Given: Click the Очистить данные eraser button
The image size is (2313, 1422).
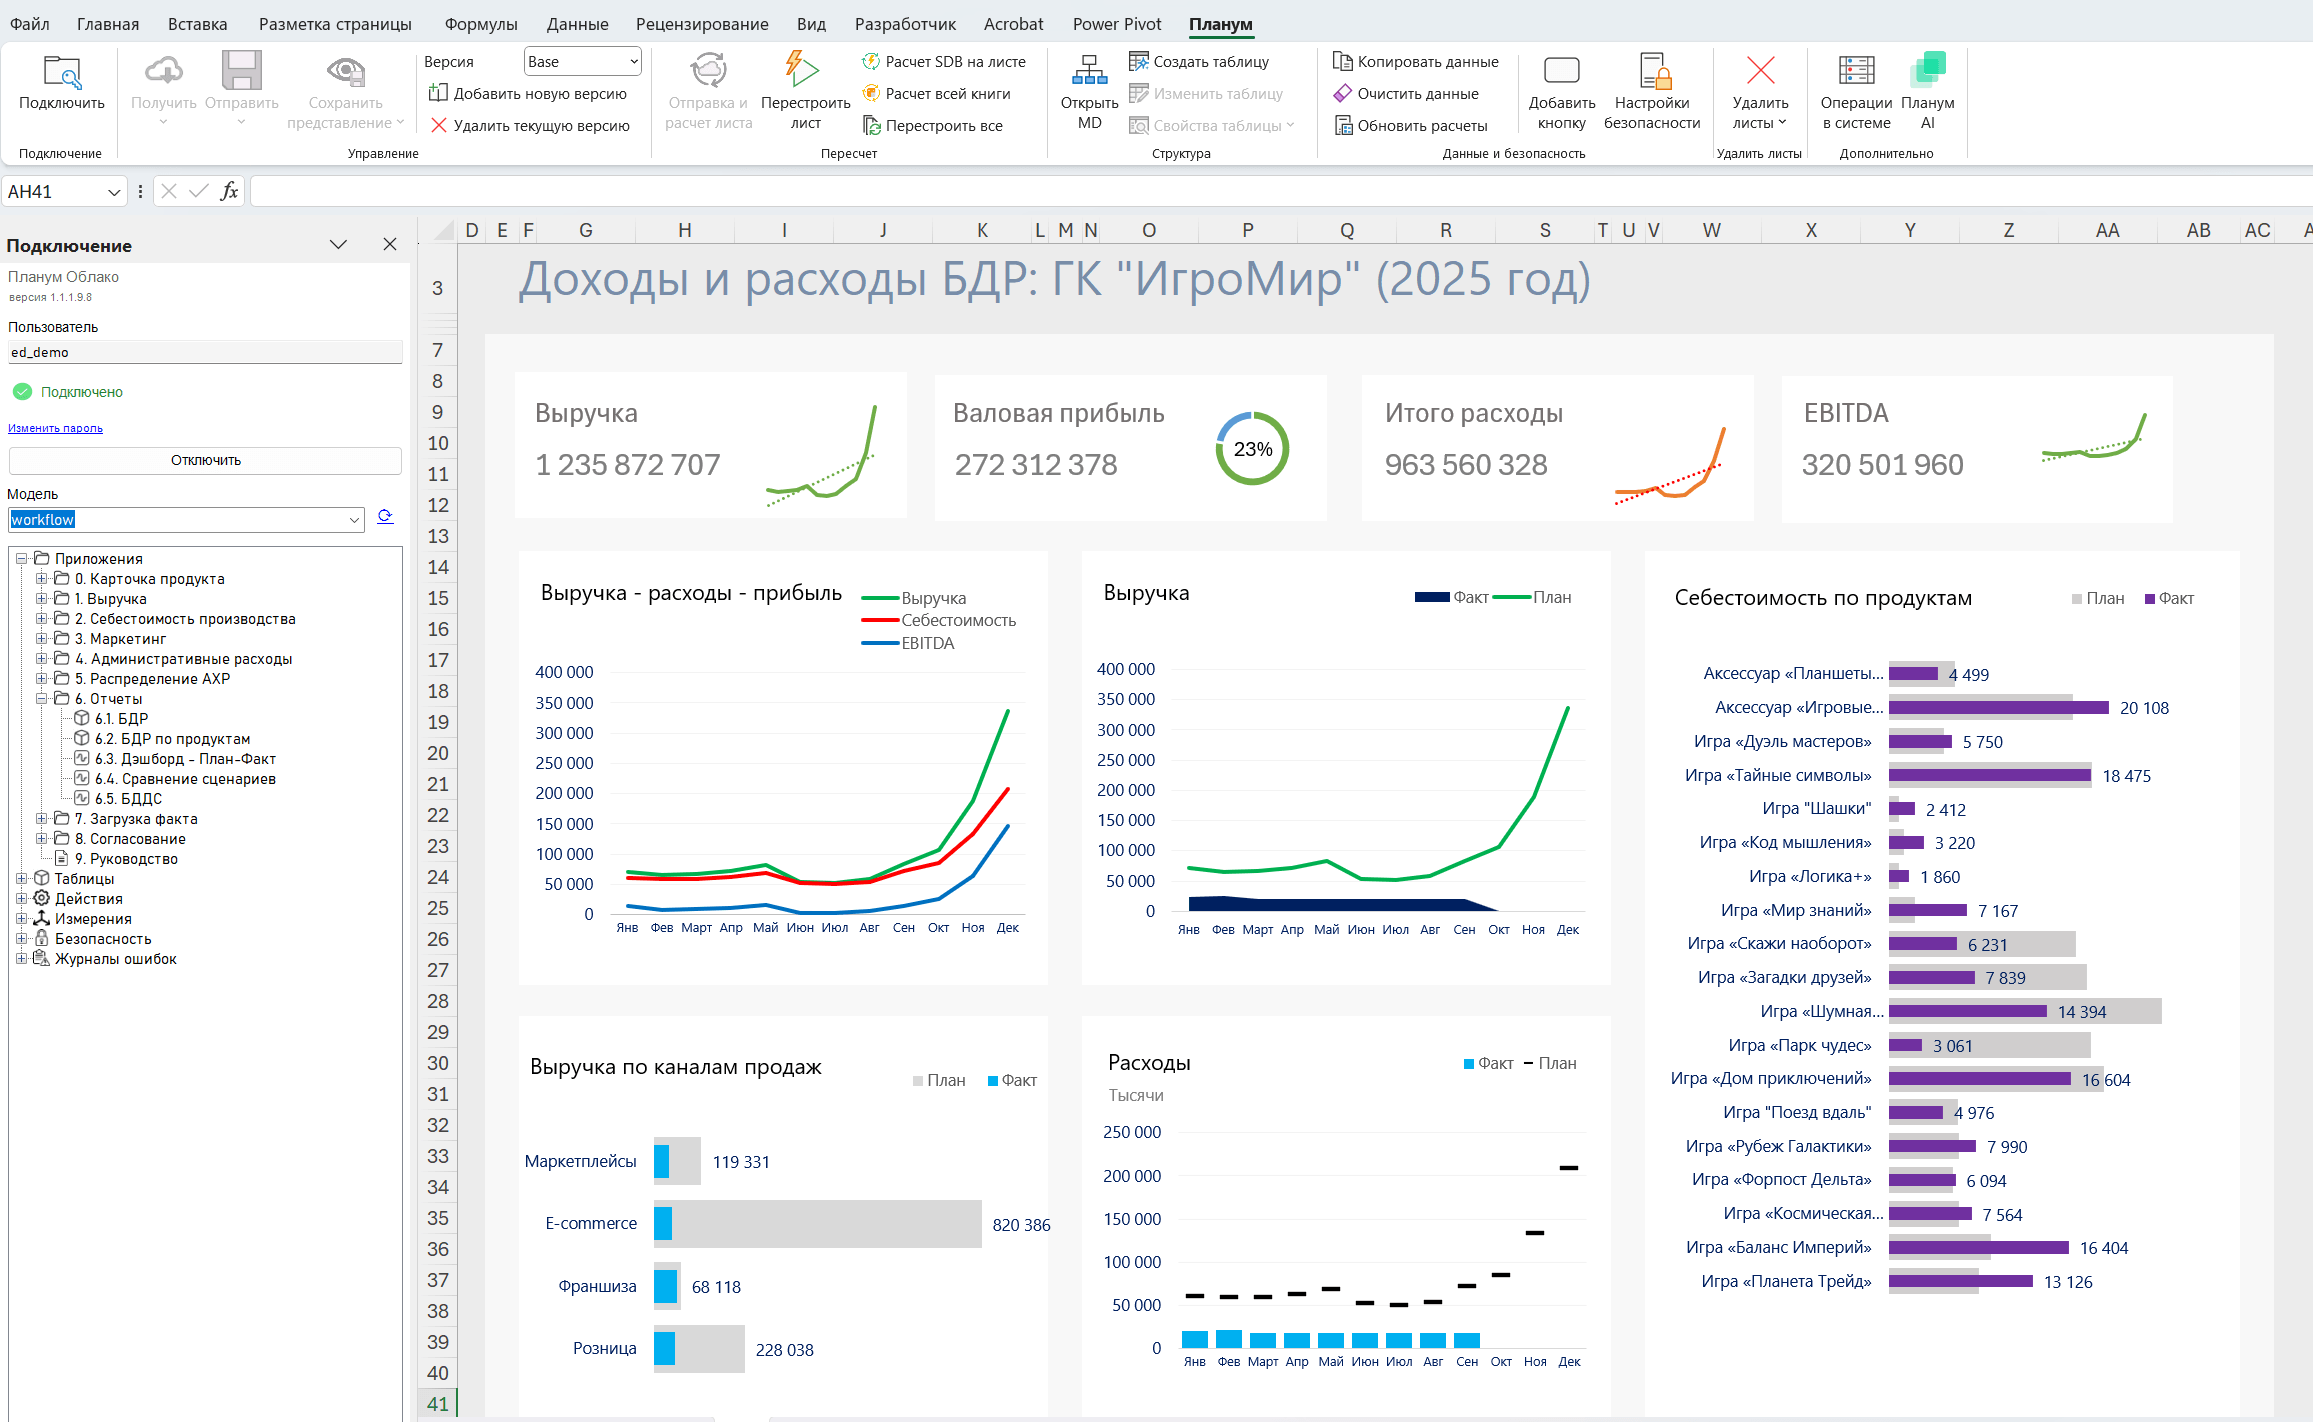Looking at the screenshot, I should click(1406, 94).
